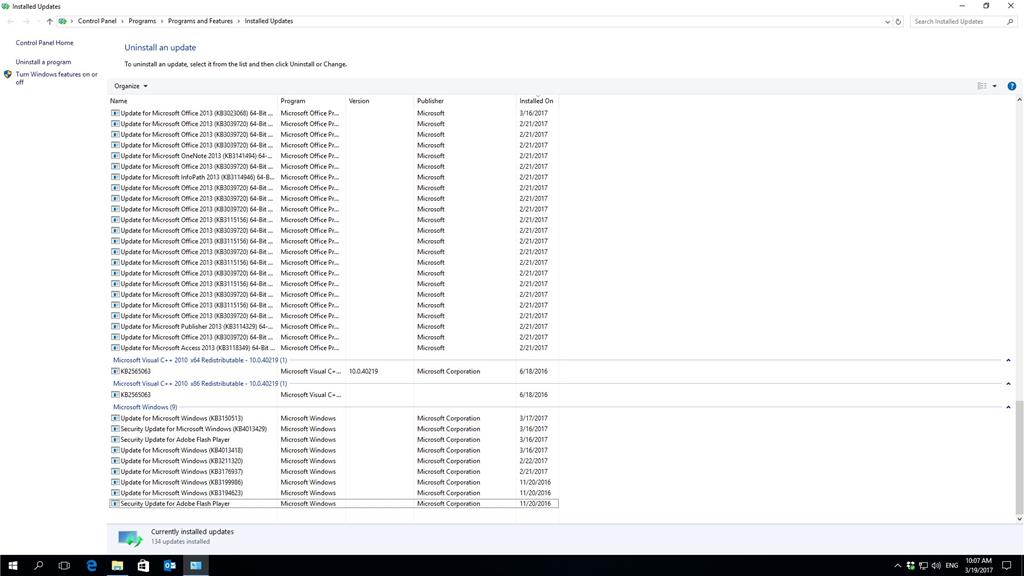This screenshot has height=576, width=1024.
Task: Open chevron after Programs and Features breadcrumb
Action: [238, 22]
